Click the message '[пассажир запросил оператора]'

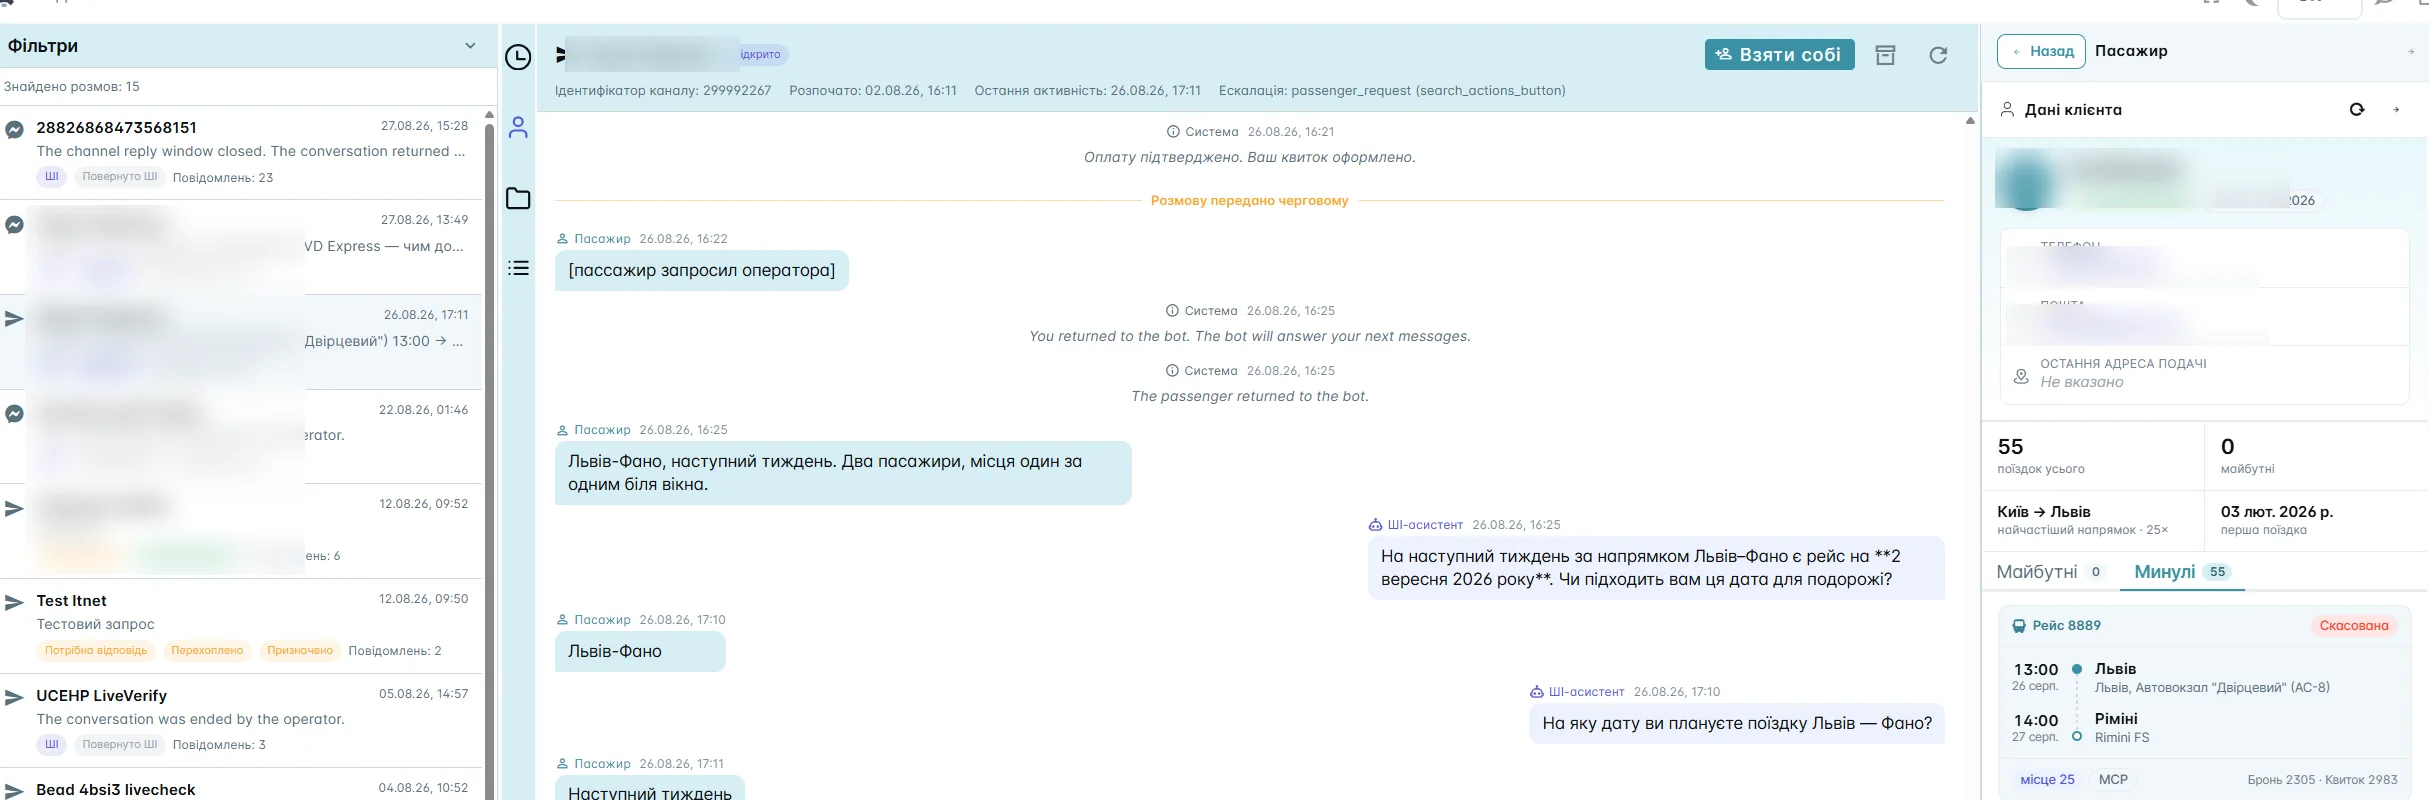(701, 271)
